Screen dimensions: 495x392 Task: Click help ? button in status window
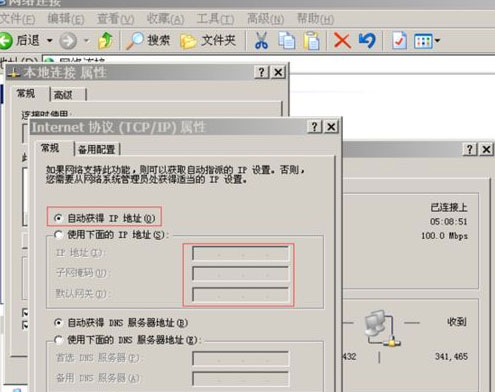(x=470, y=149)
